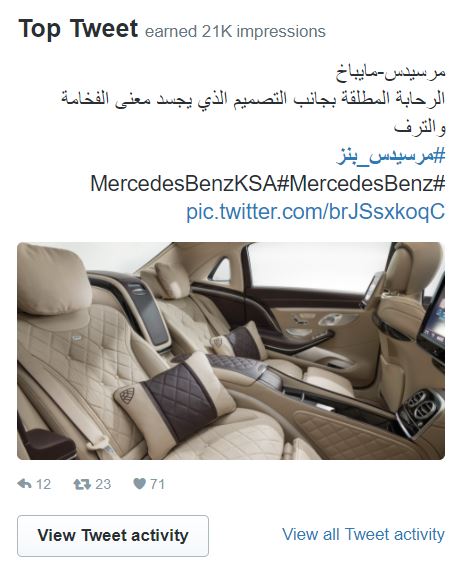457x581 pixels.
Task: Click the reply count 12
Action: click(43, 484)
